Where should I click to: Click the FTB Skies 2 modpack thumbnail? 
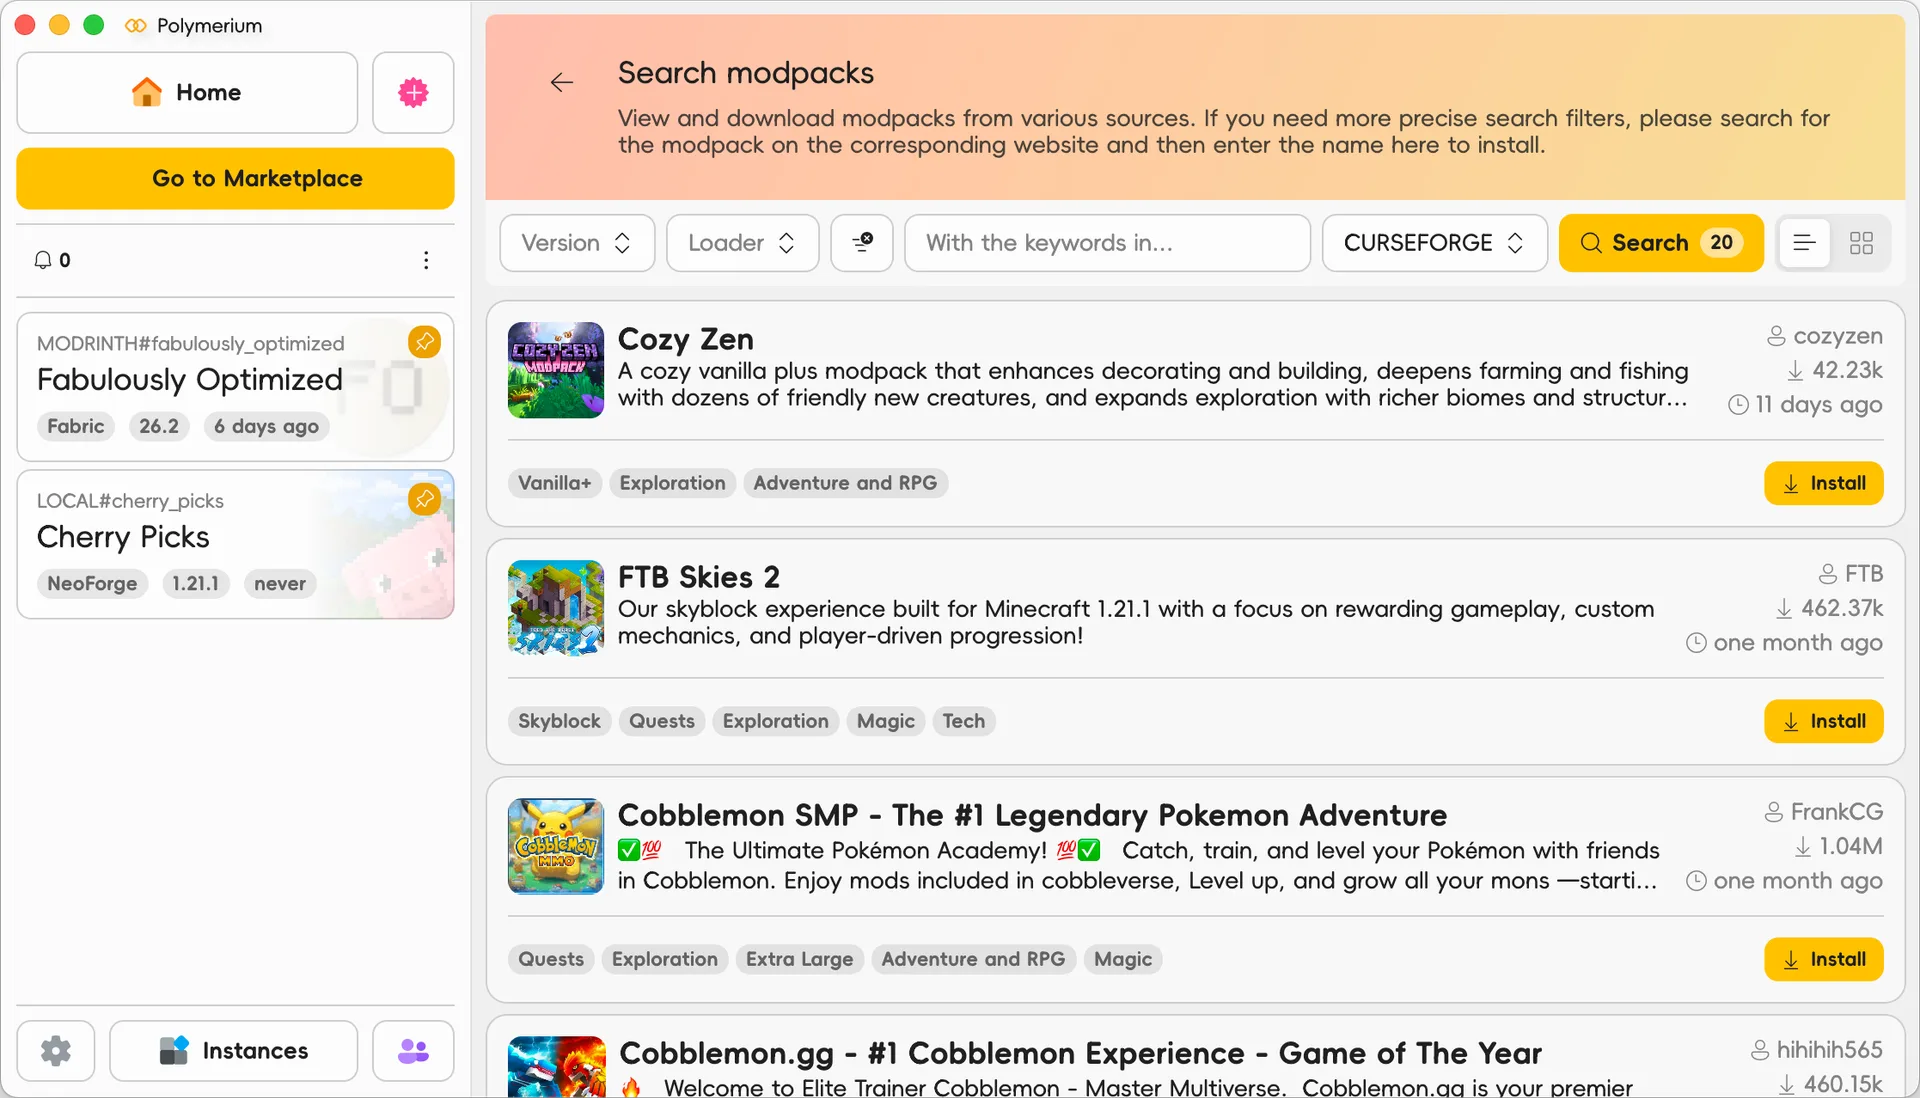(556, 608)
